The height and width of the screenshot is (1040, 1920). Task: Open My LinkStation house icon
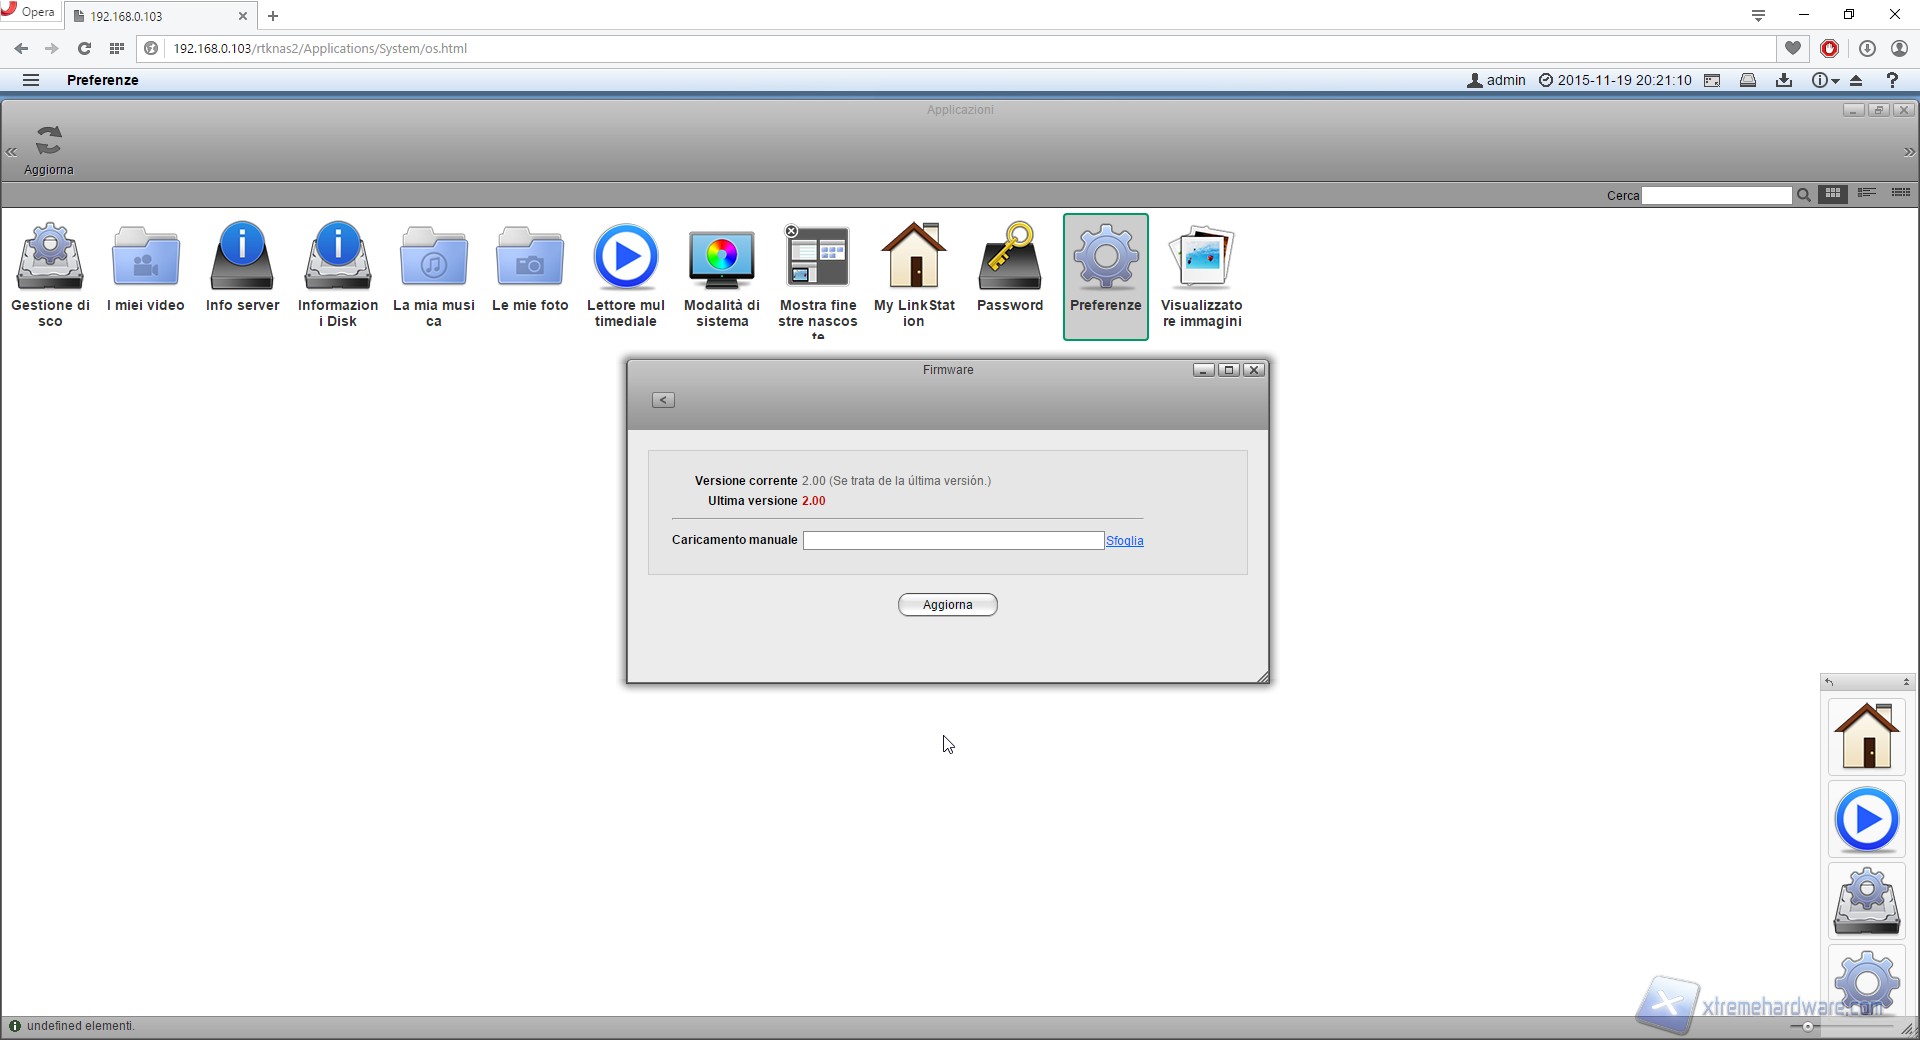(914, 258)
